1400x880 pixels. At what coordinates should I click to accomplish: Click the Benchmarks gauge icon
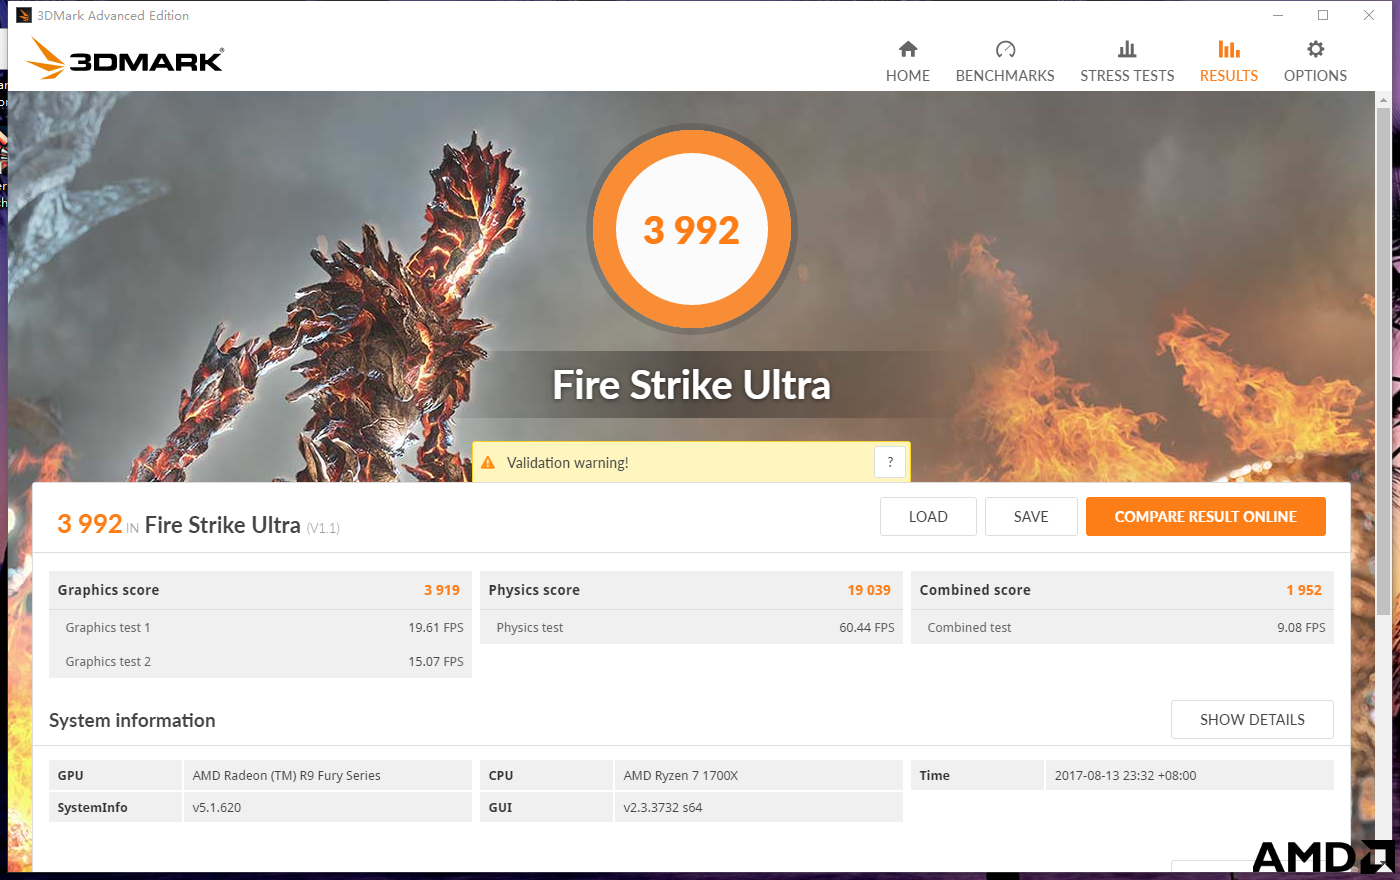(1005, 49)
